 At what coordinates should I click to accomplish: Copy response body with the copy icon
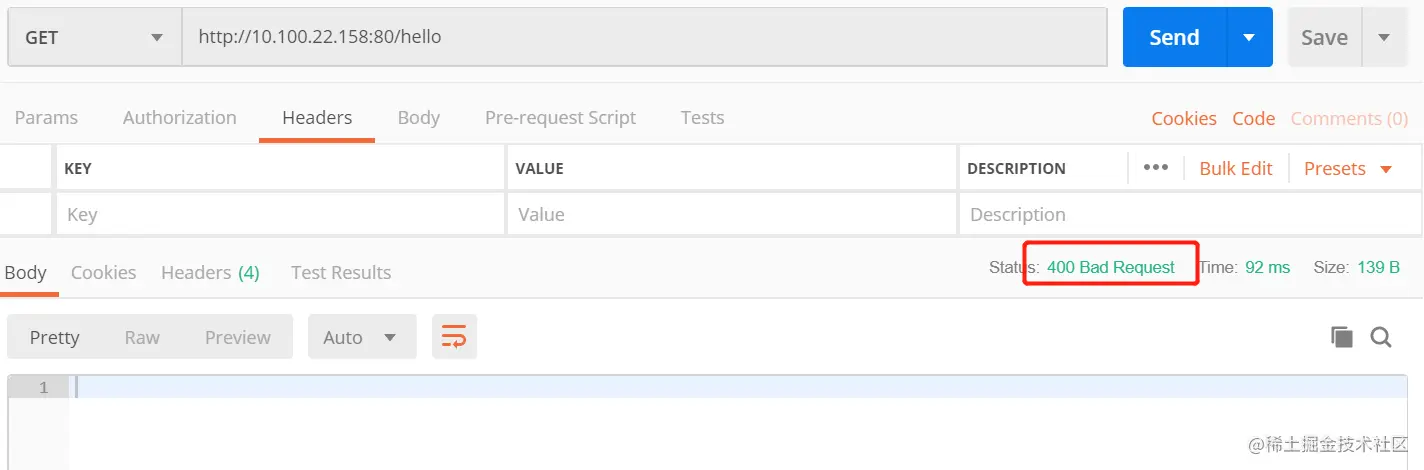pos(1341,337)
